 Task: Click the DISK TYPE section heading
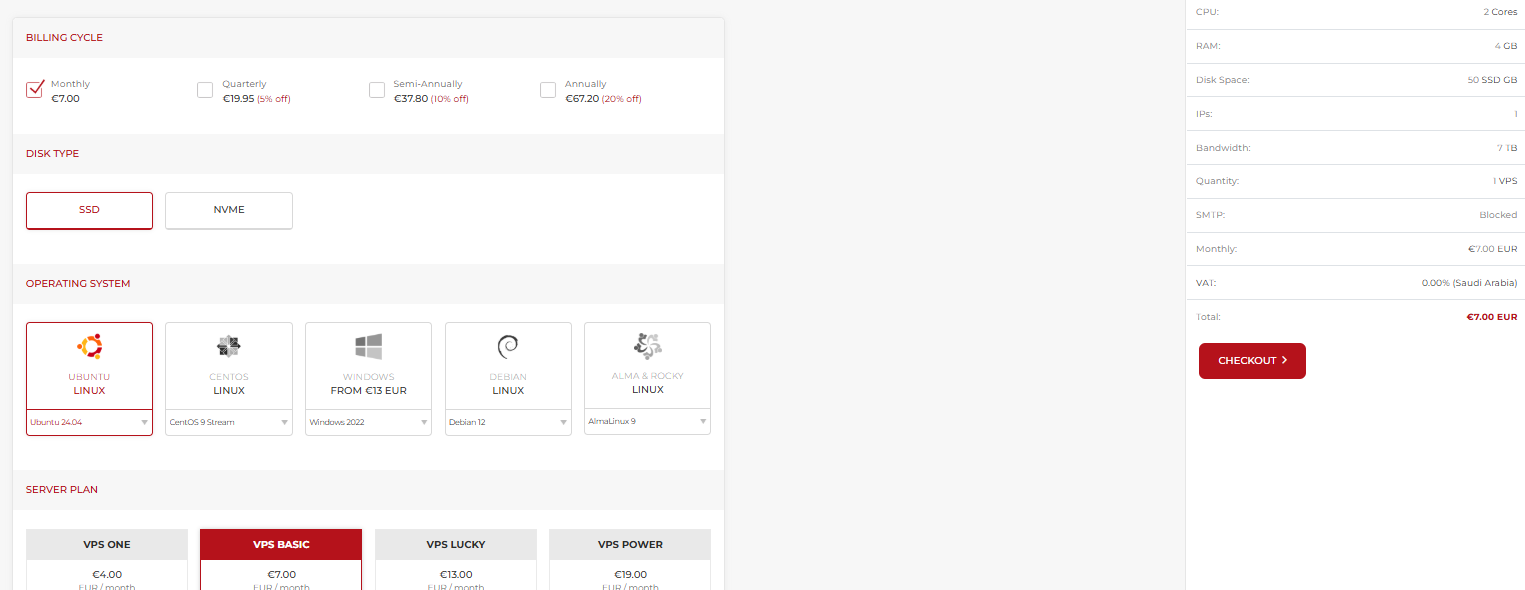tap(52, 154)
